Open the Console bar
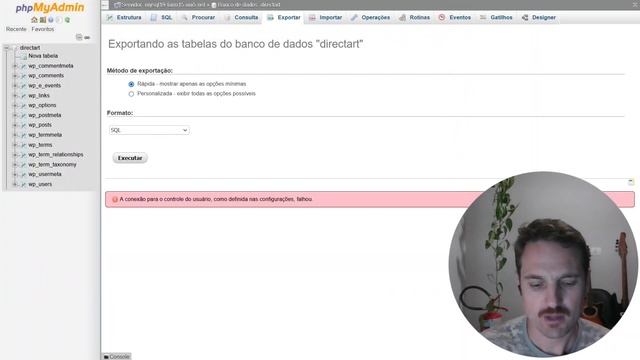This screenshot has height=360, width=640. pos(117,356)
